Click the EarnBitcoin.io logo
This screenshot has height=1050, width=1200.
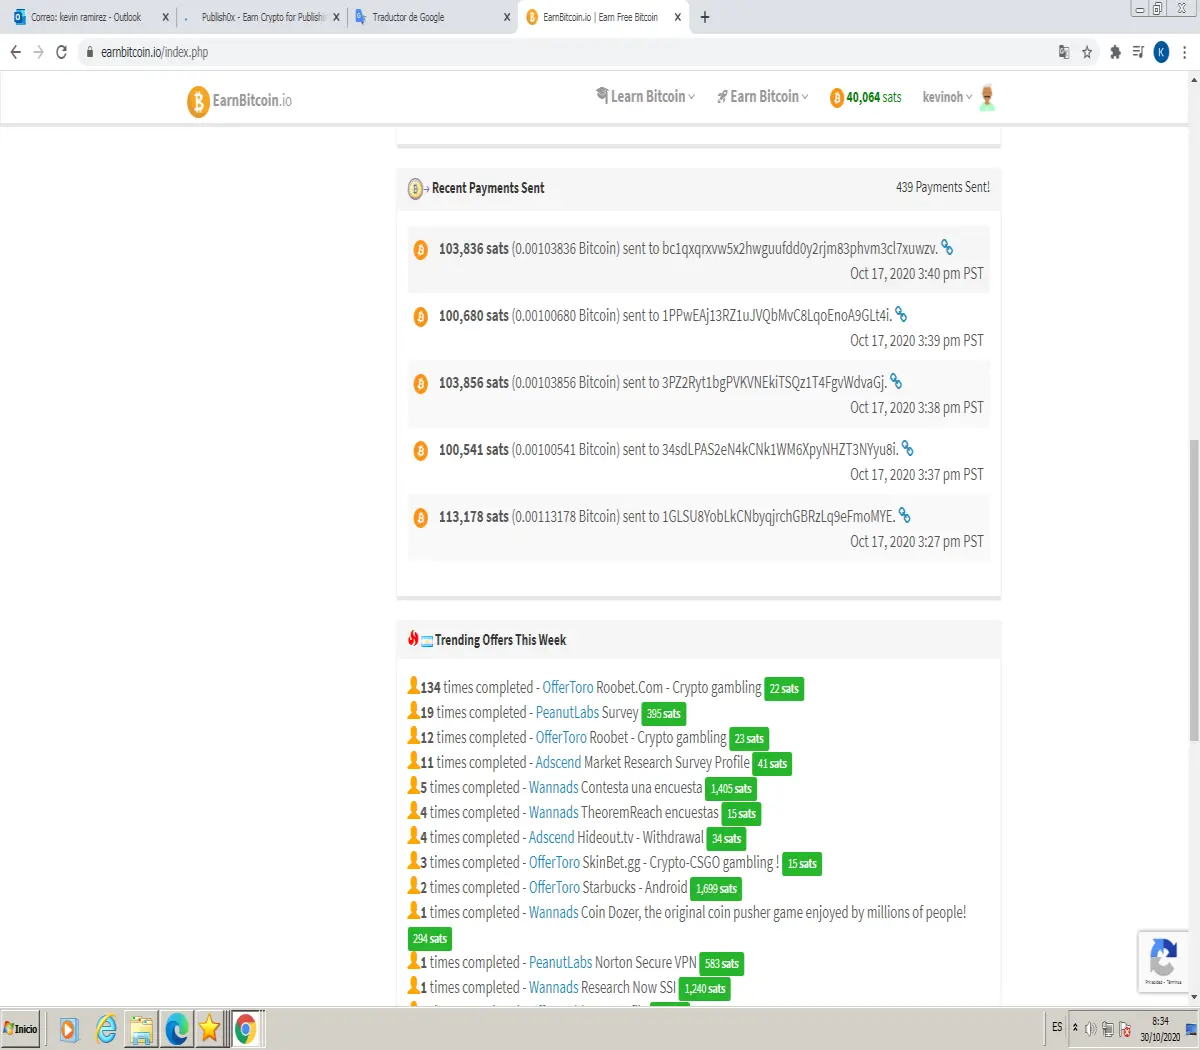240,100
